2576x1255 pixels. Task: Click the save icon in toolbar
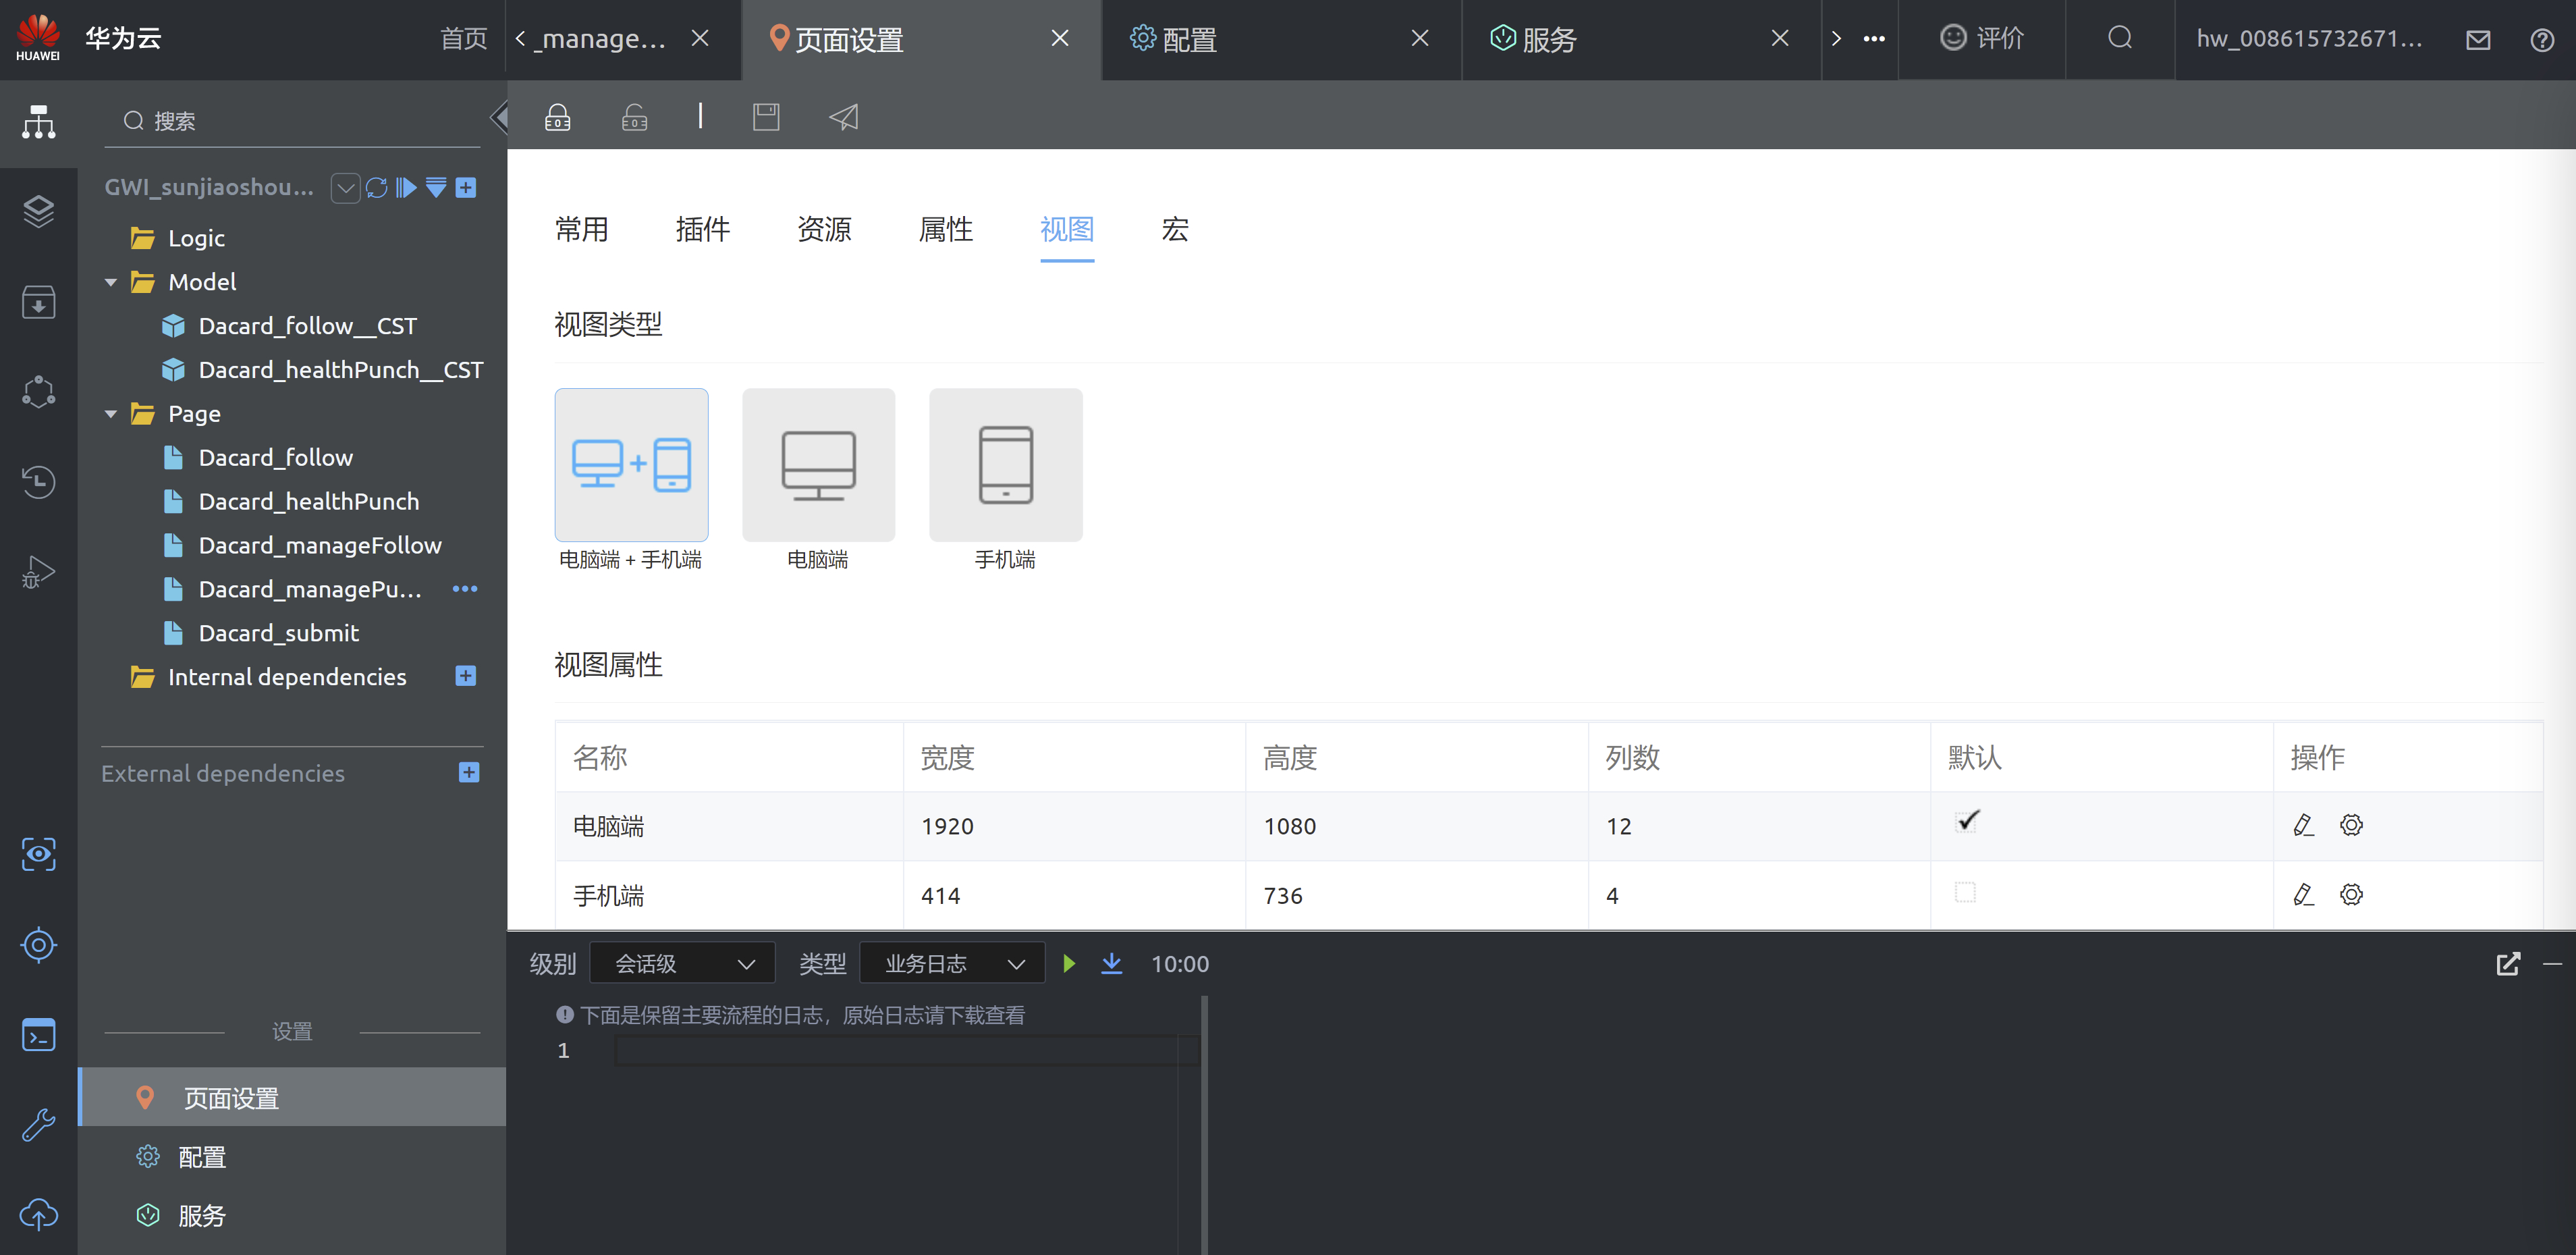point(766,117)
